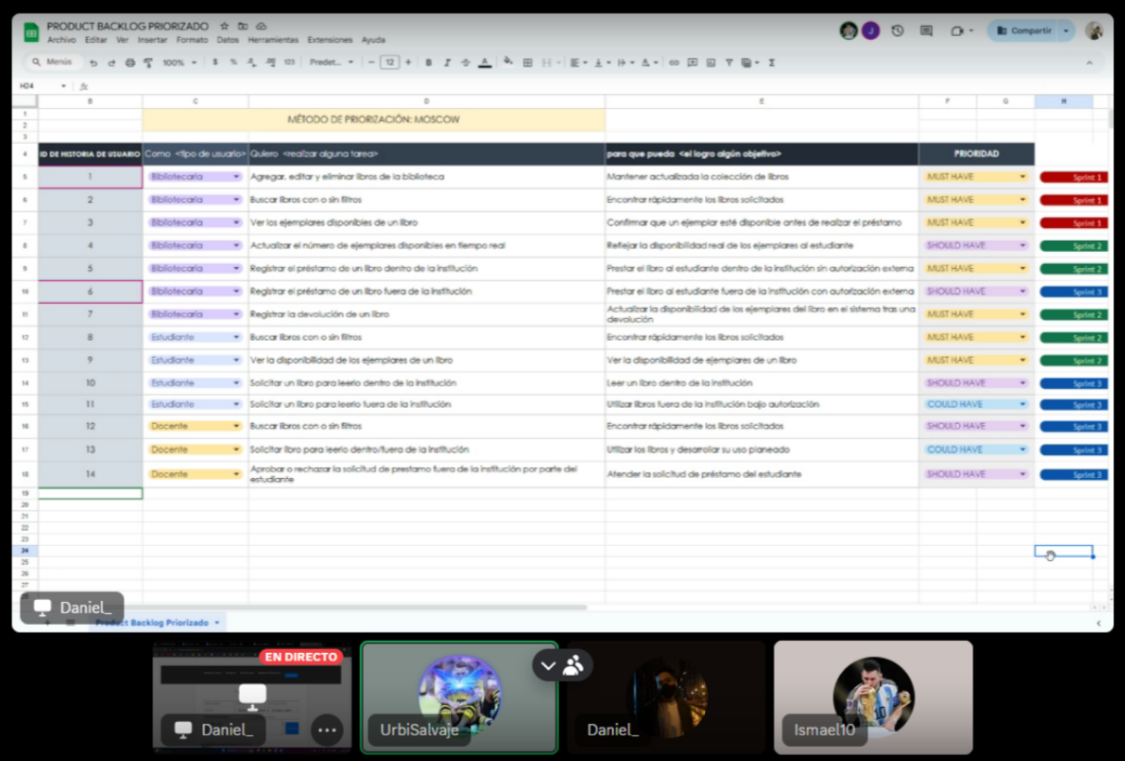This screenshot has height=761, width=1125.
Task: Open the Extensiones menu
Action: pyautogui.click(x=329, y=40)
